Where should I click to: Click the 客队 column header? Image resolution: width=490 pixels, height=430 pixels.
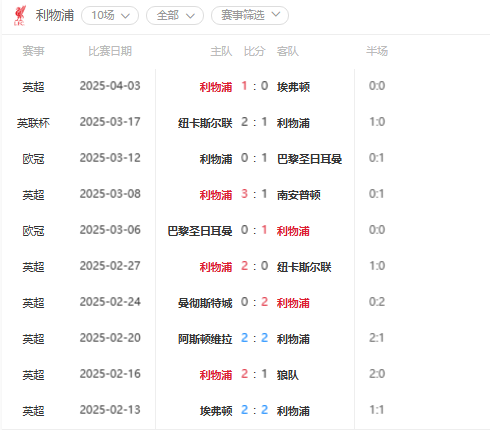tap(288, 51)
